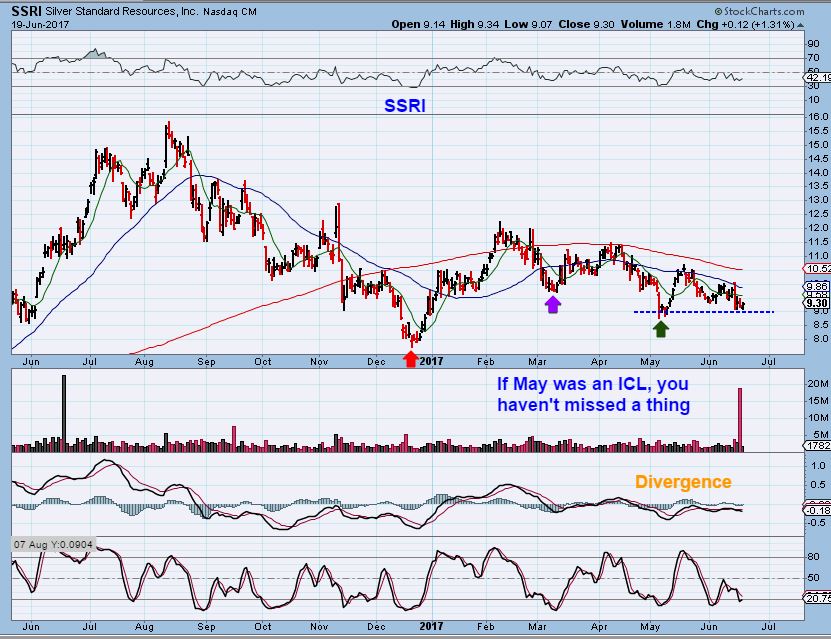Click the Close 9.30 value in the header
Viewport: 831px width, 639px height.
tap(586, 24)
